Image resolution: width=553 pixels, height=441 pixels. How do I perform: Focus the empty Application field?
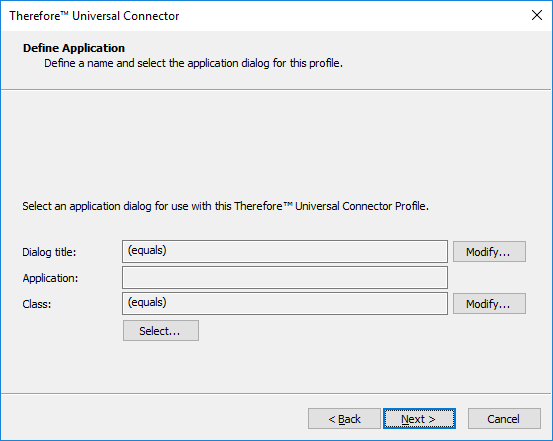[x=285, y=278]
